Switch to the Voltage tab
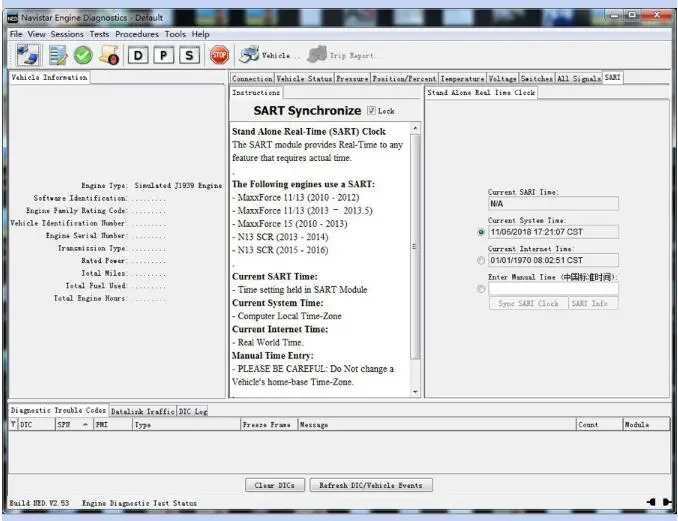The width and height of the screenshot is (678, 521). (x=502, y=79)
